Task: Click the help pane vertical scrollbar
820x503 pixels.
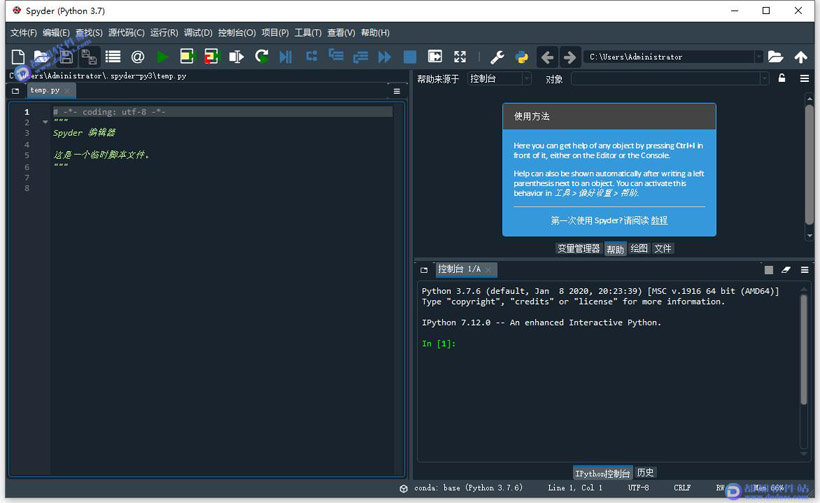Action: [809, 165]
